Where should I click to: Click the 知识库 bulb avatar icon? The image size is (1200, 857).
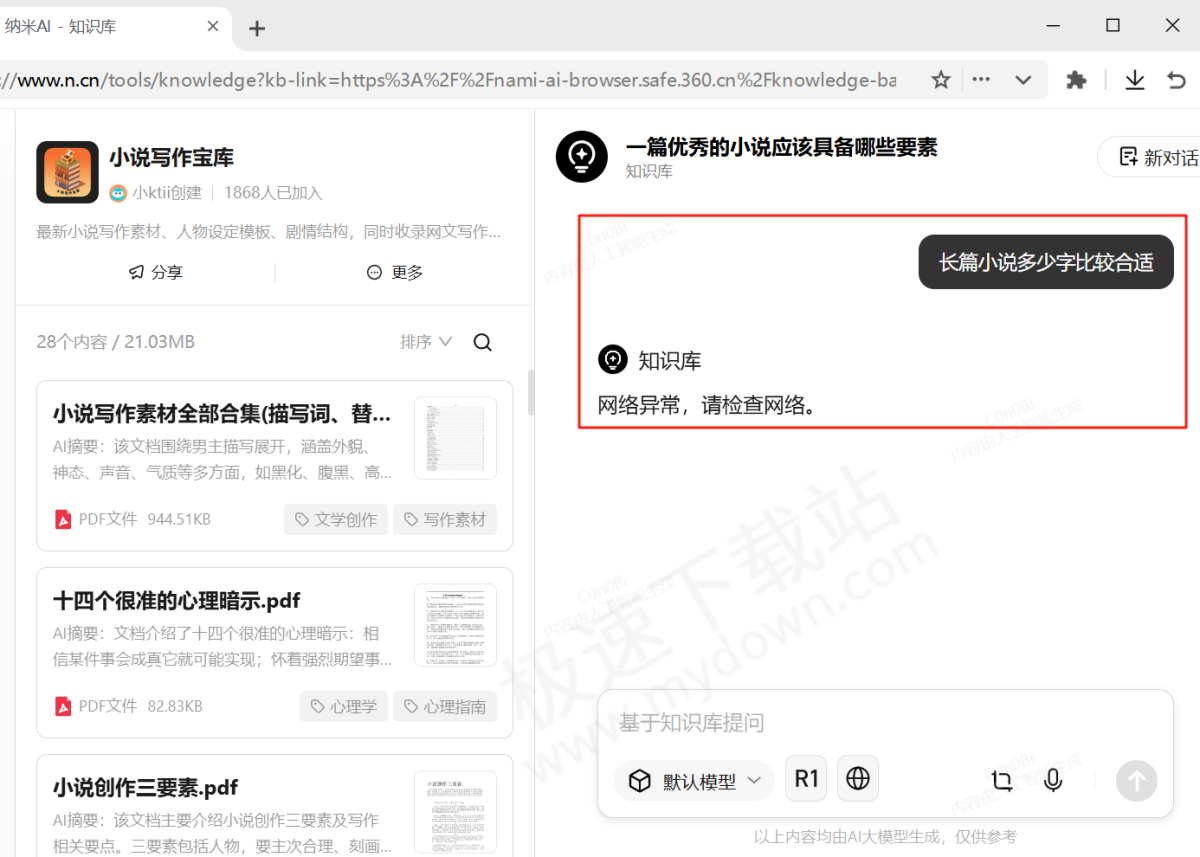tap(582, 157)
